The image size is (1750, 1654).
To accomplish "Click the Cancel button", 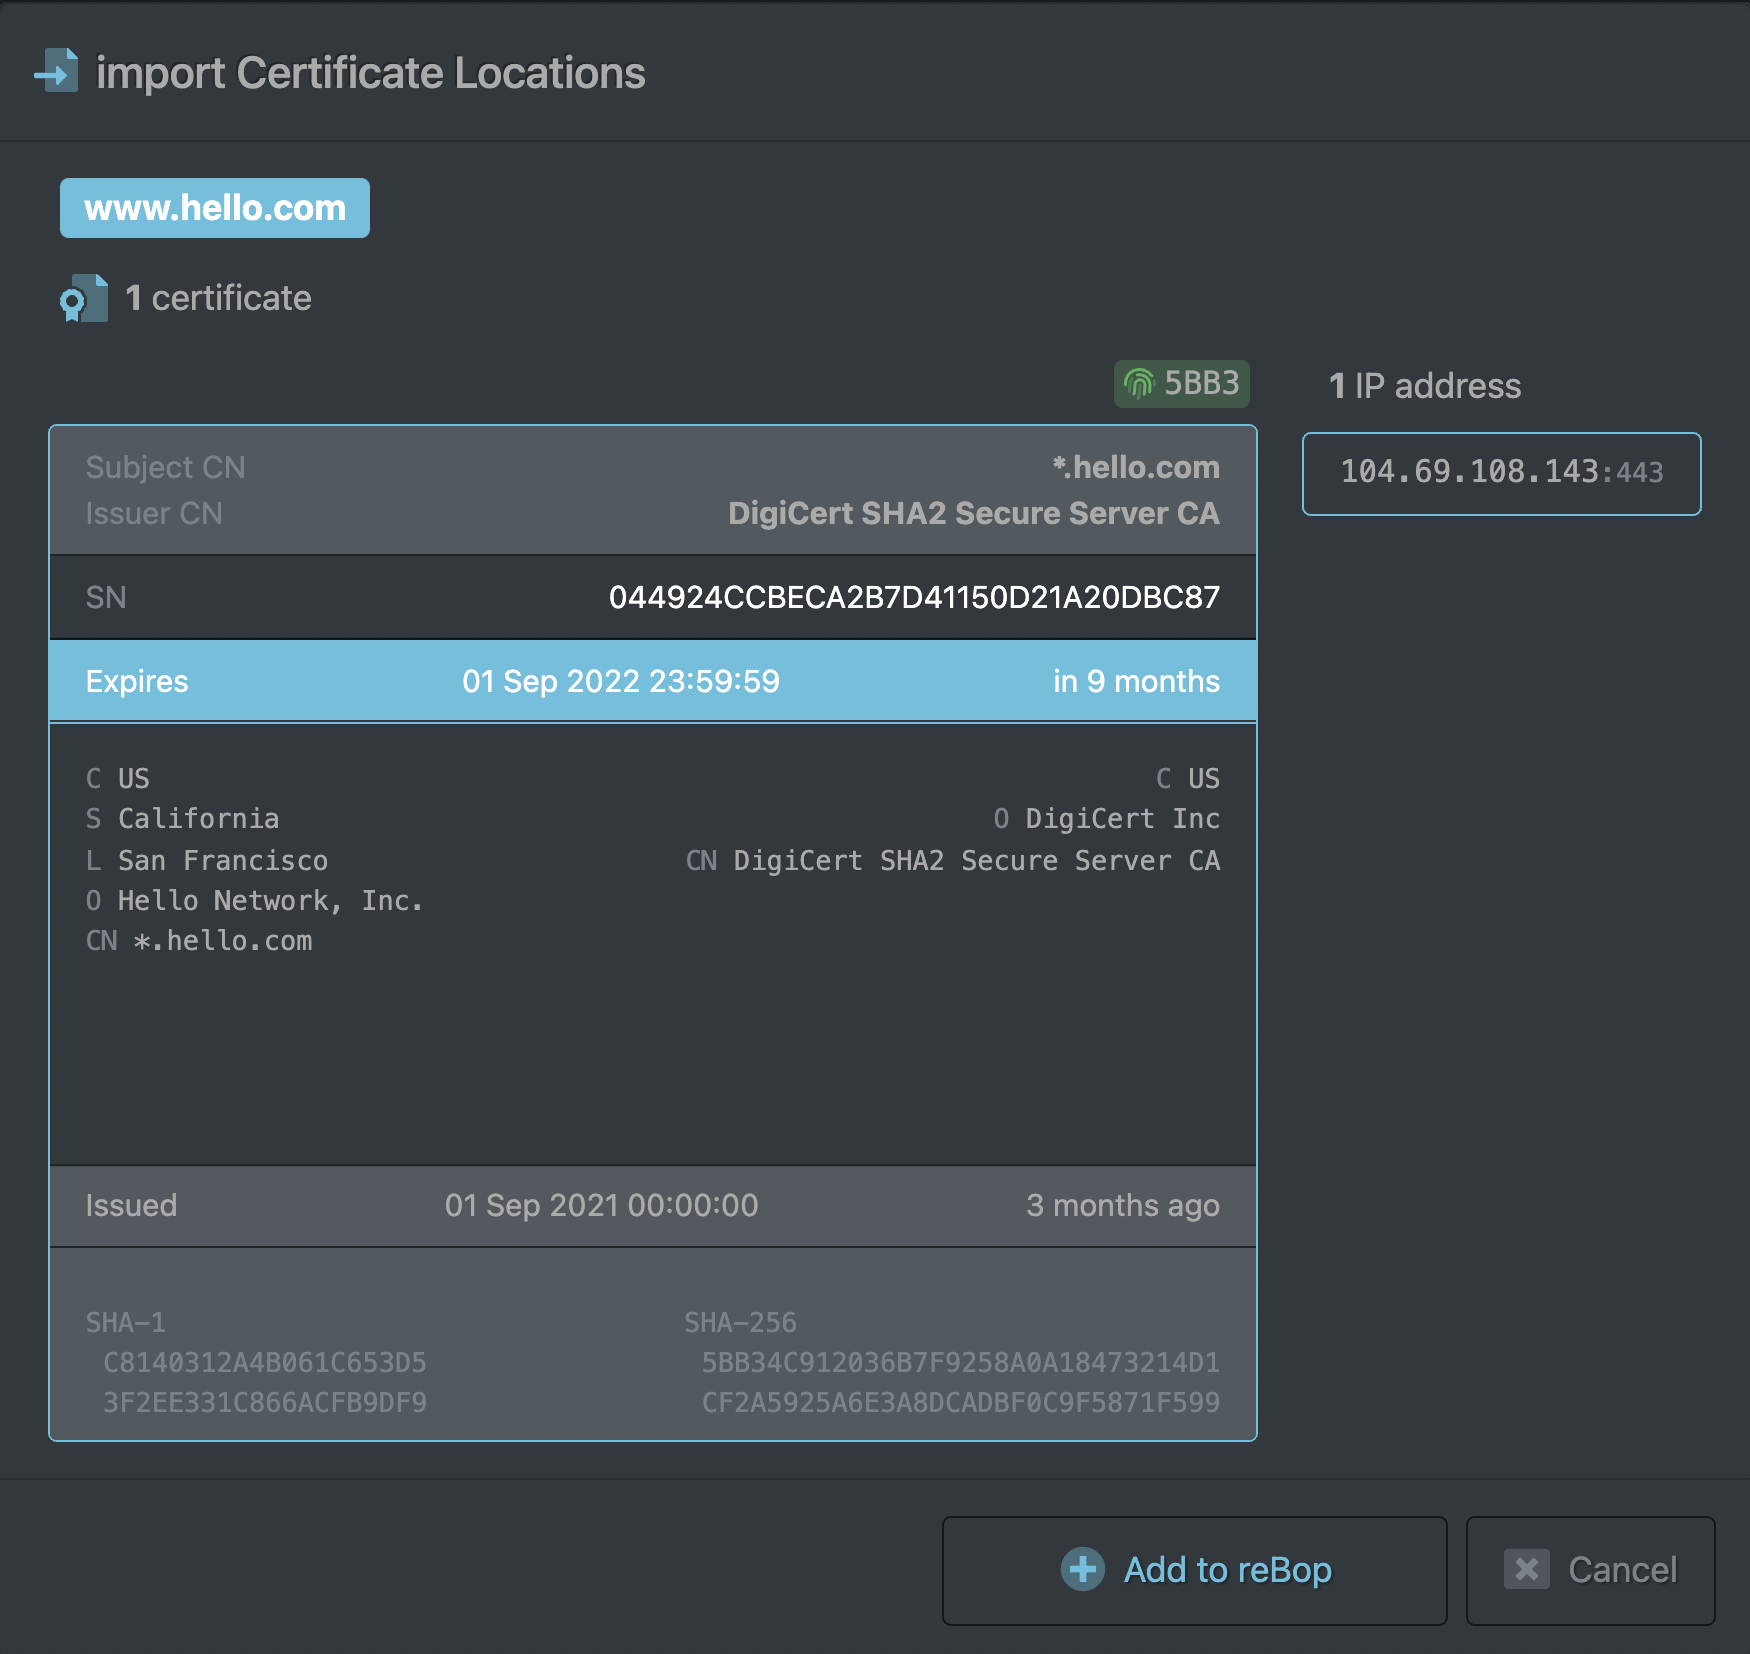I will tap(1590, 1570).
